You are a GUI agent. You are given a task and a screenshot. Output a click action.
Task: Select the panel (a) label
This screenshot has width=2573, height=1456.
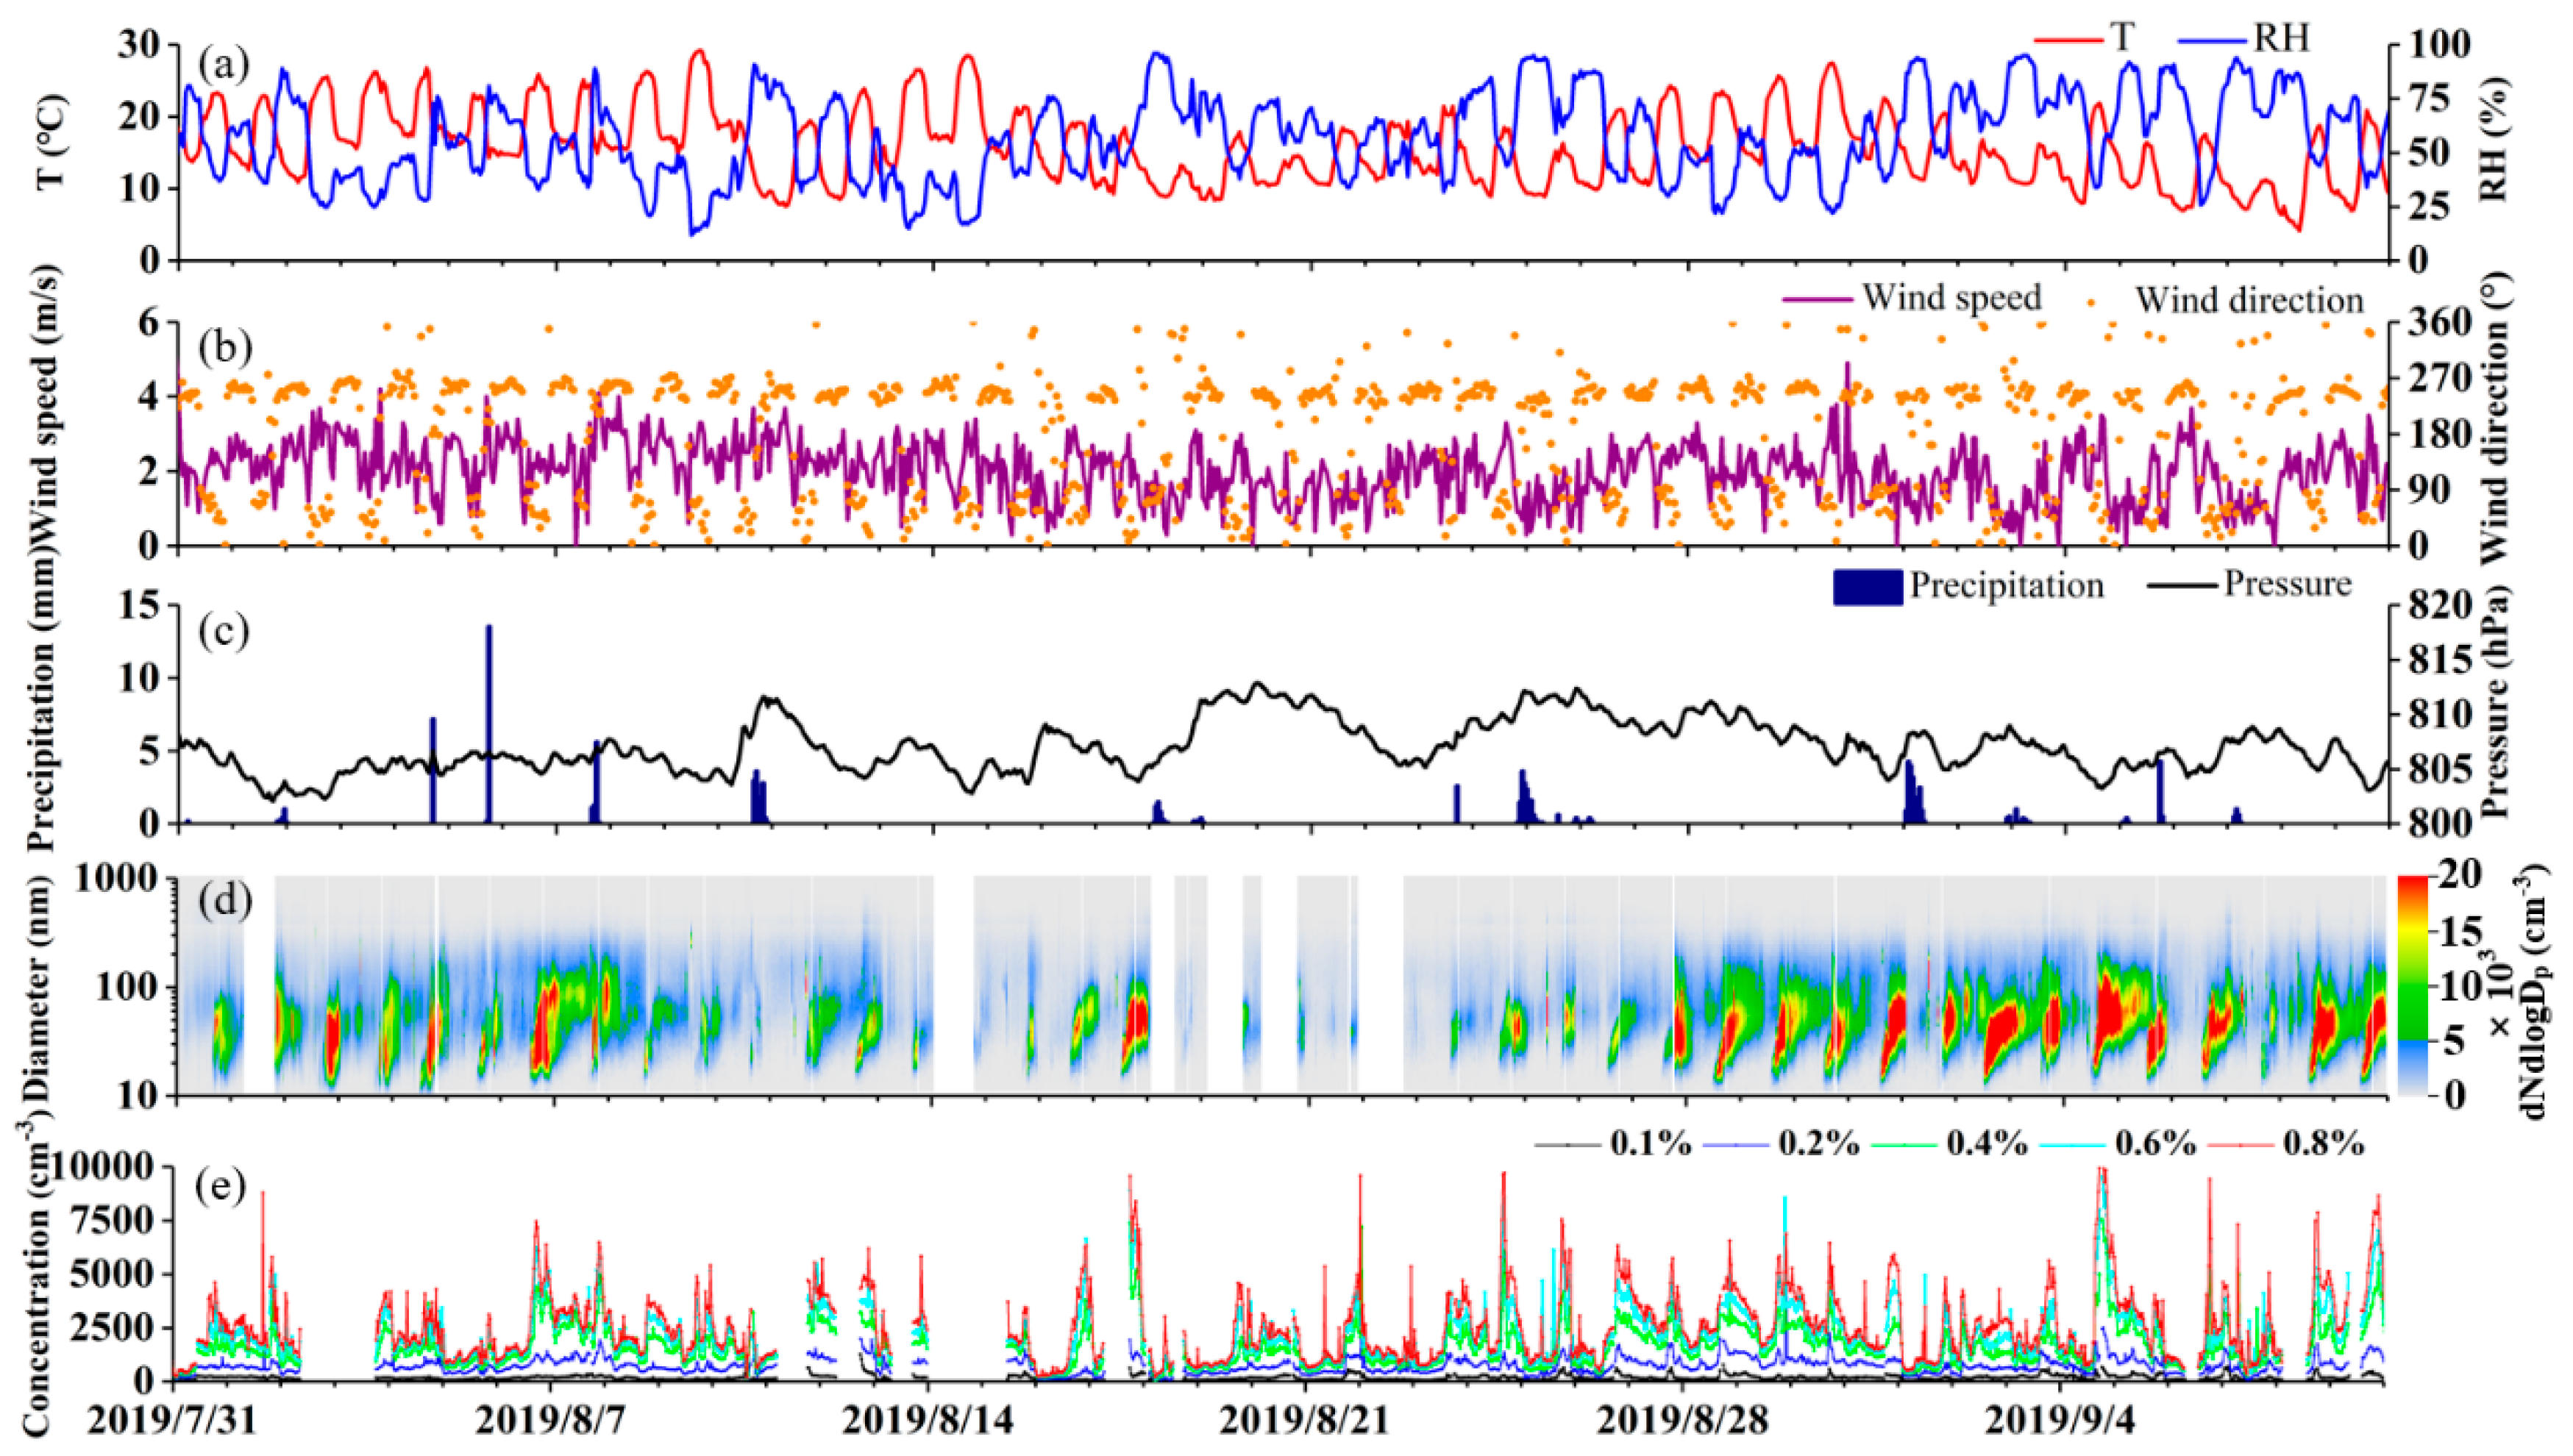[223, 65]
